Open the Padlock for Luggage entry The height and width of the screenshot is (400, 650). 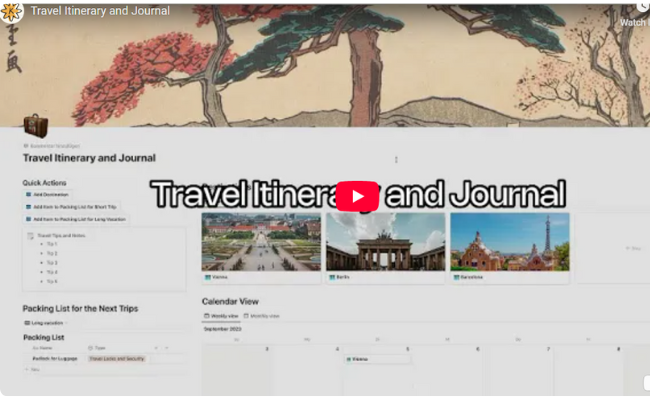point(55,359)
